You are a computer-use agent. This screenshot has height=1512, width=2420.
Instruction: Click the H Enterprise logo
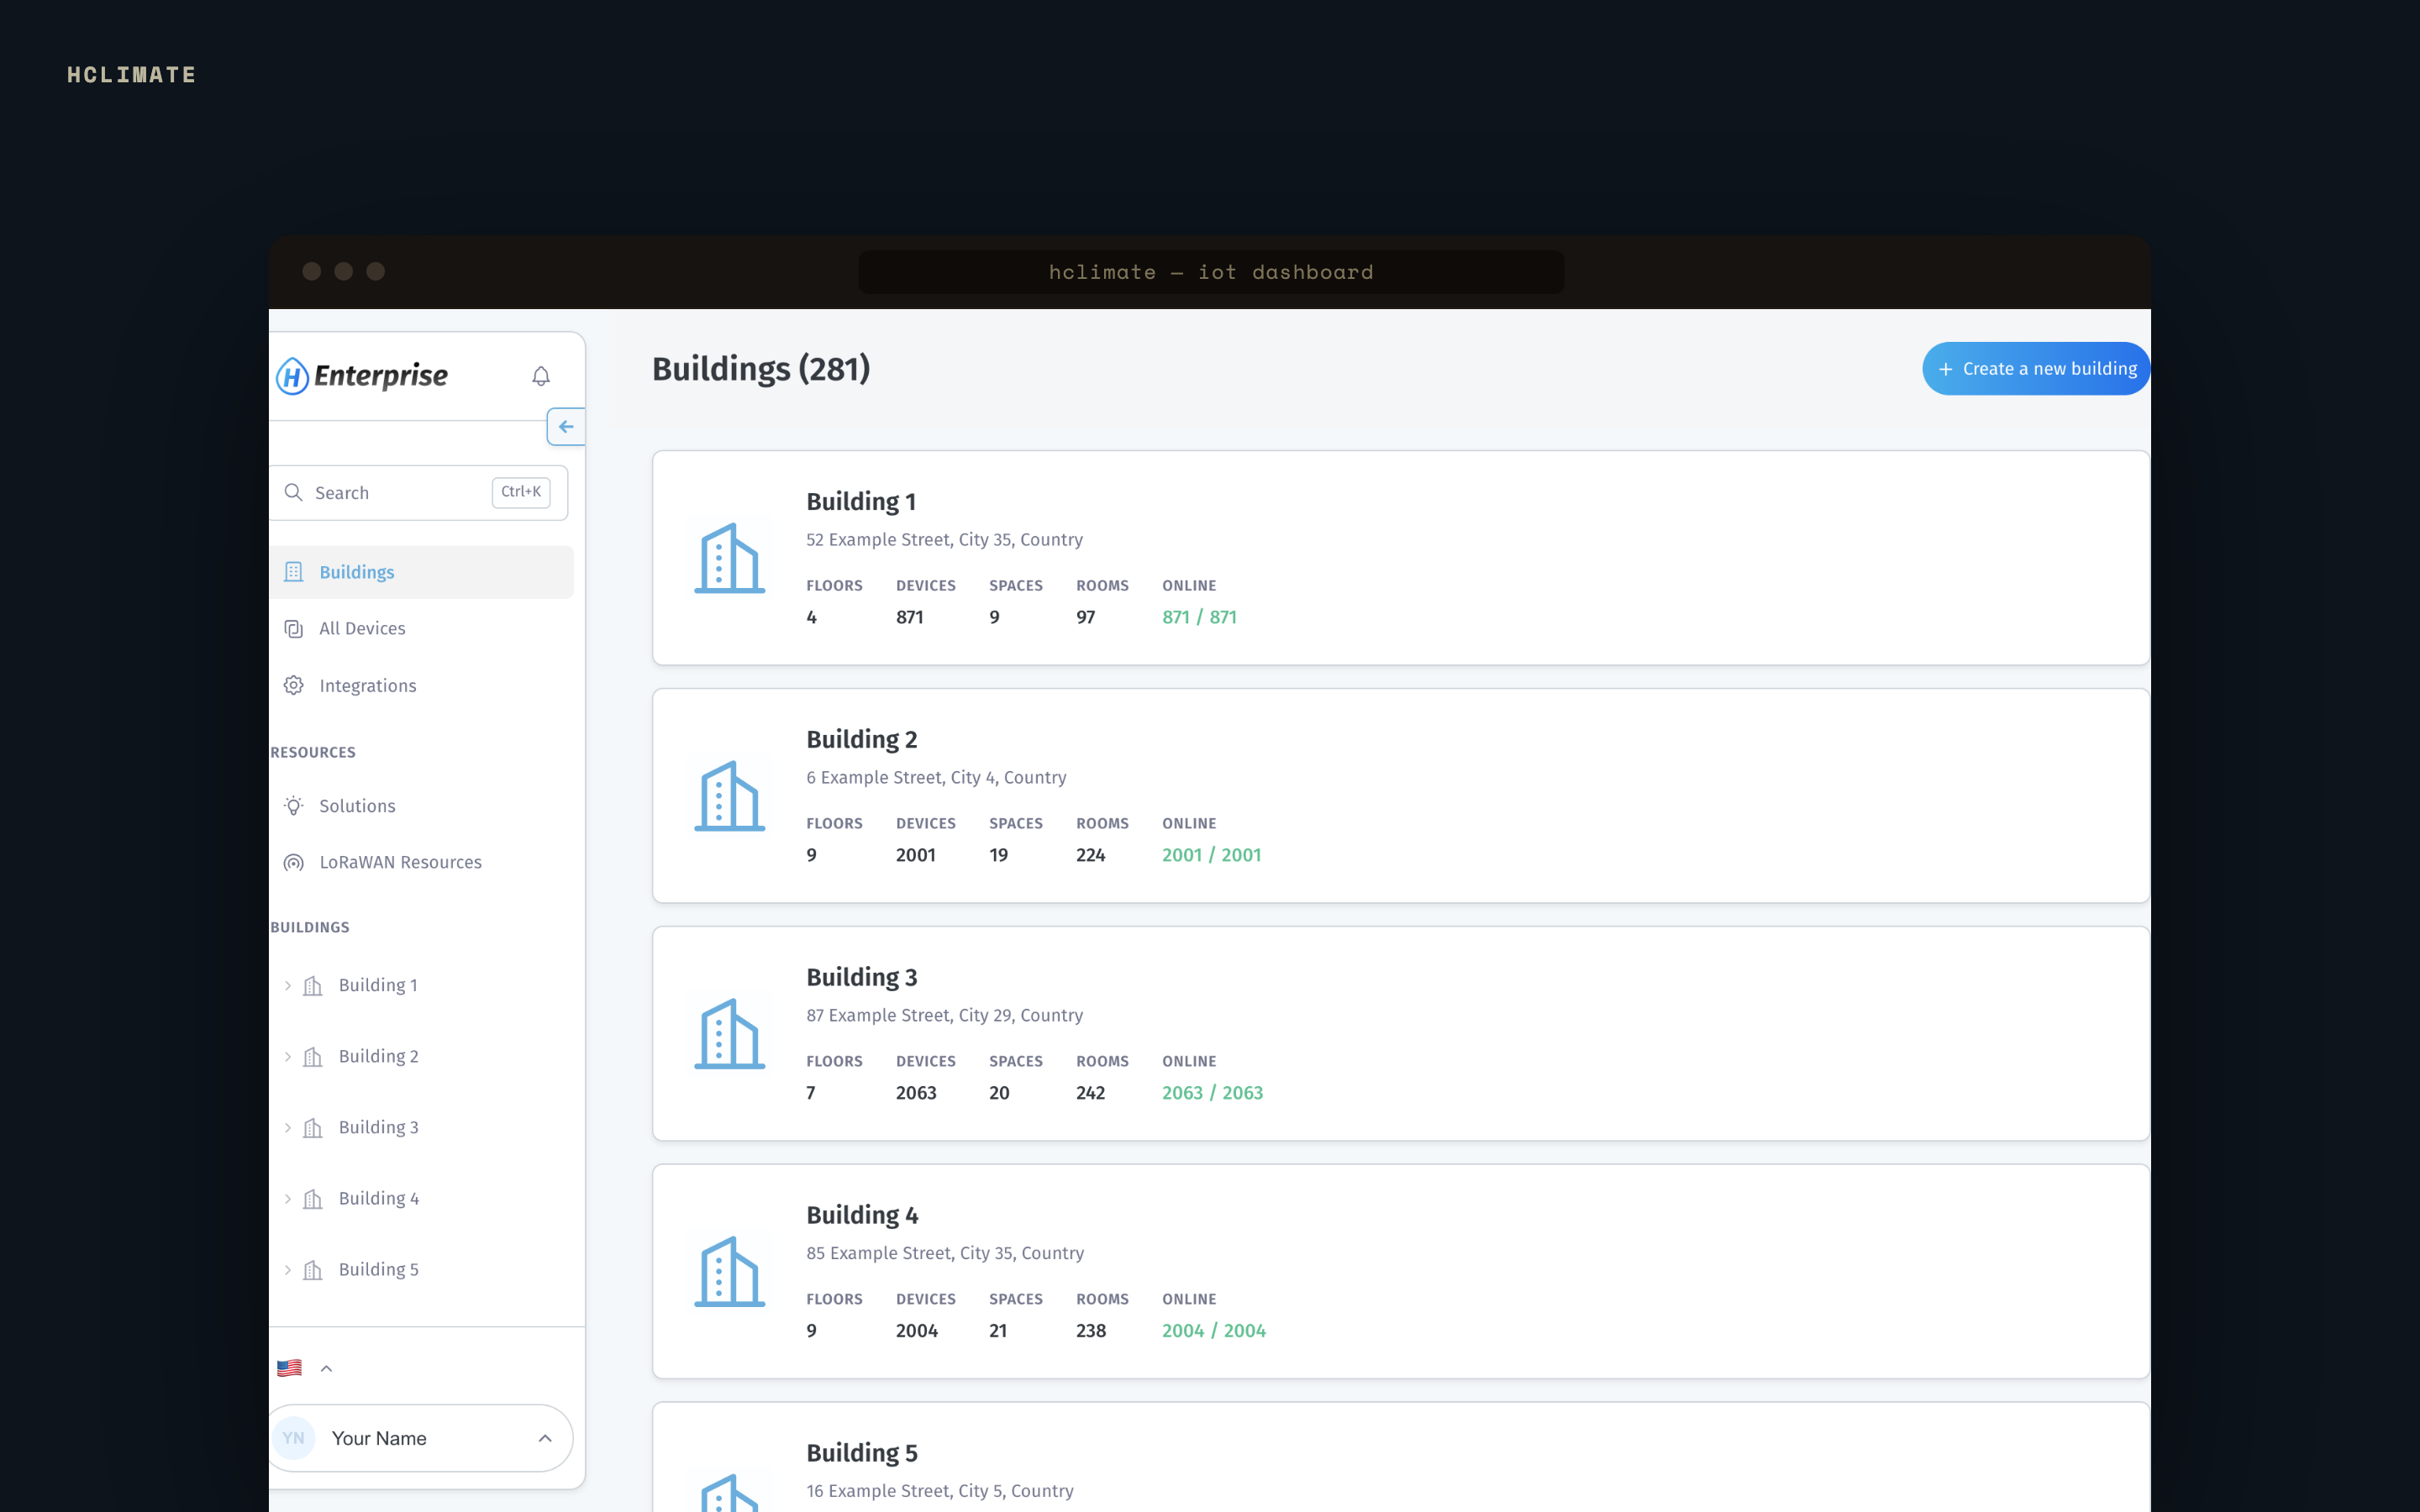[362, 376]
